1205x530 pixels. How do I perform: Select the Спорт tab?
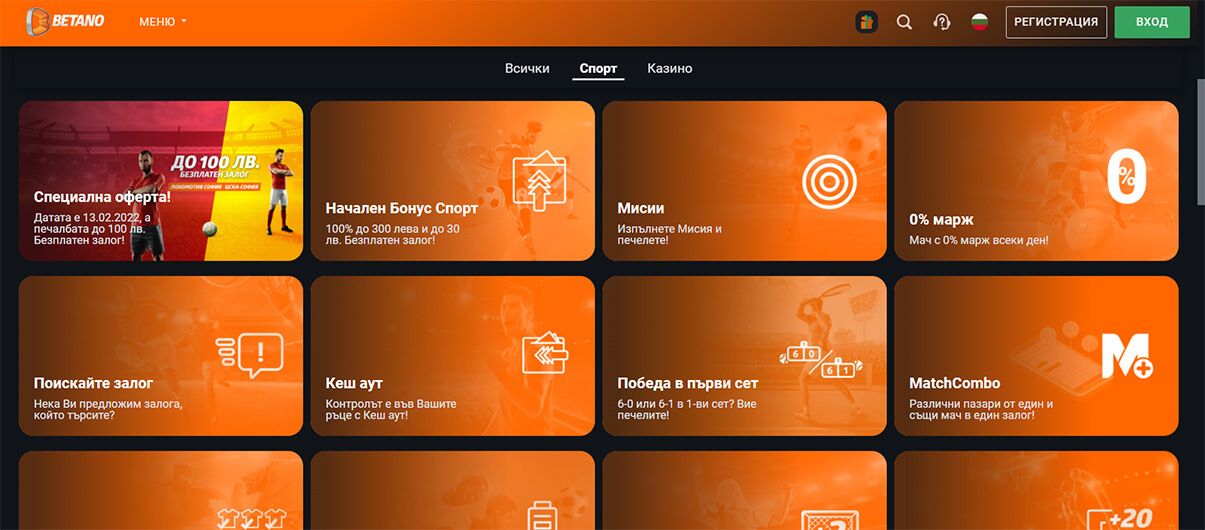pyautogui.click(x=599, y=69)
